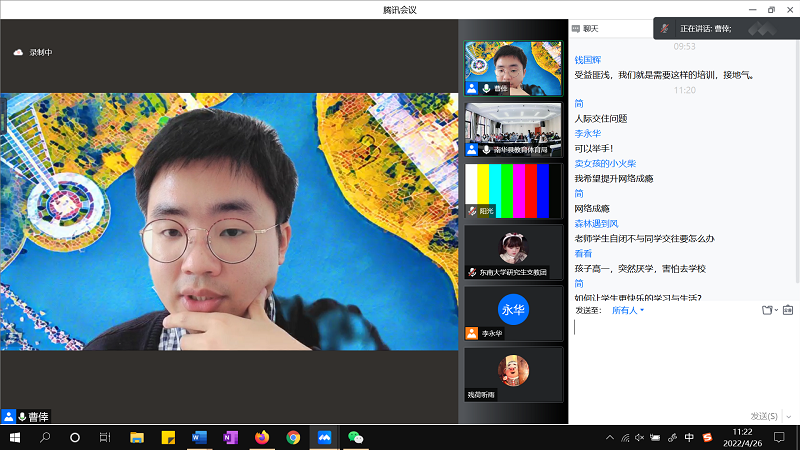This screenshot has width=800, height=450.
Task: Select the 阳光 color bars video thumbnail
Action: (514, 190)
